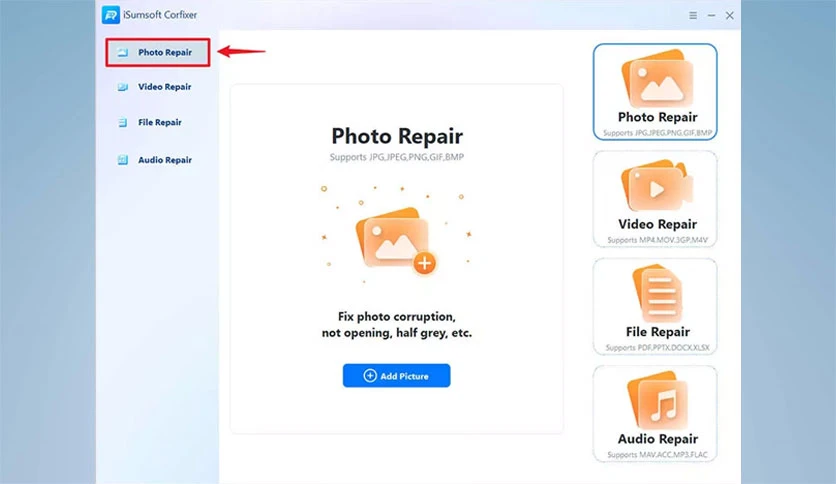Click the plus icon inside Add Picture
836x484 pixels.
(x=369, y=376)
